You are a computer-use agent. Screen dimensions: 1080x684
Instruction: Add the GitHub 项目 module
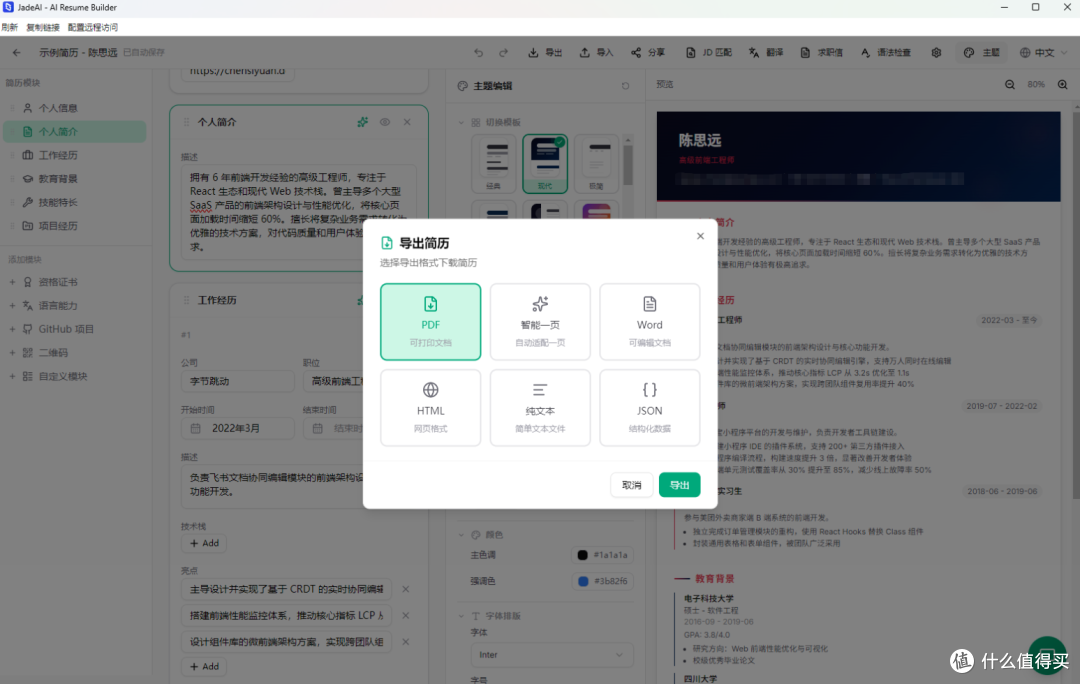74,329
